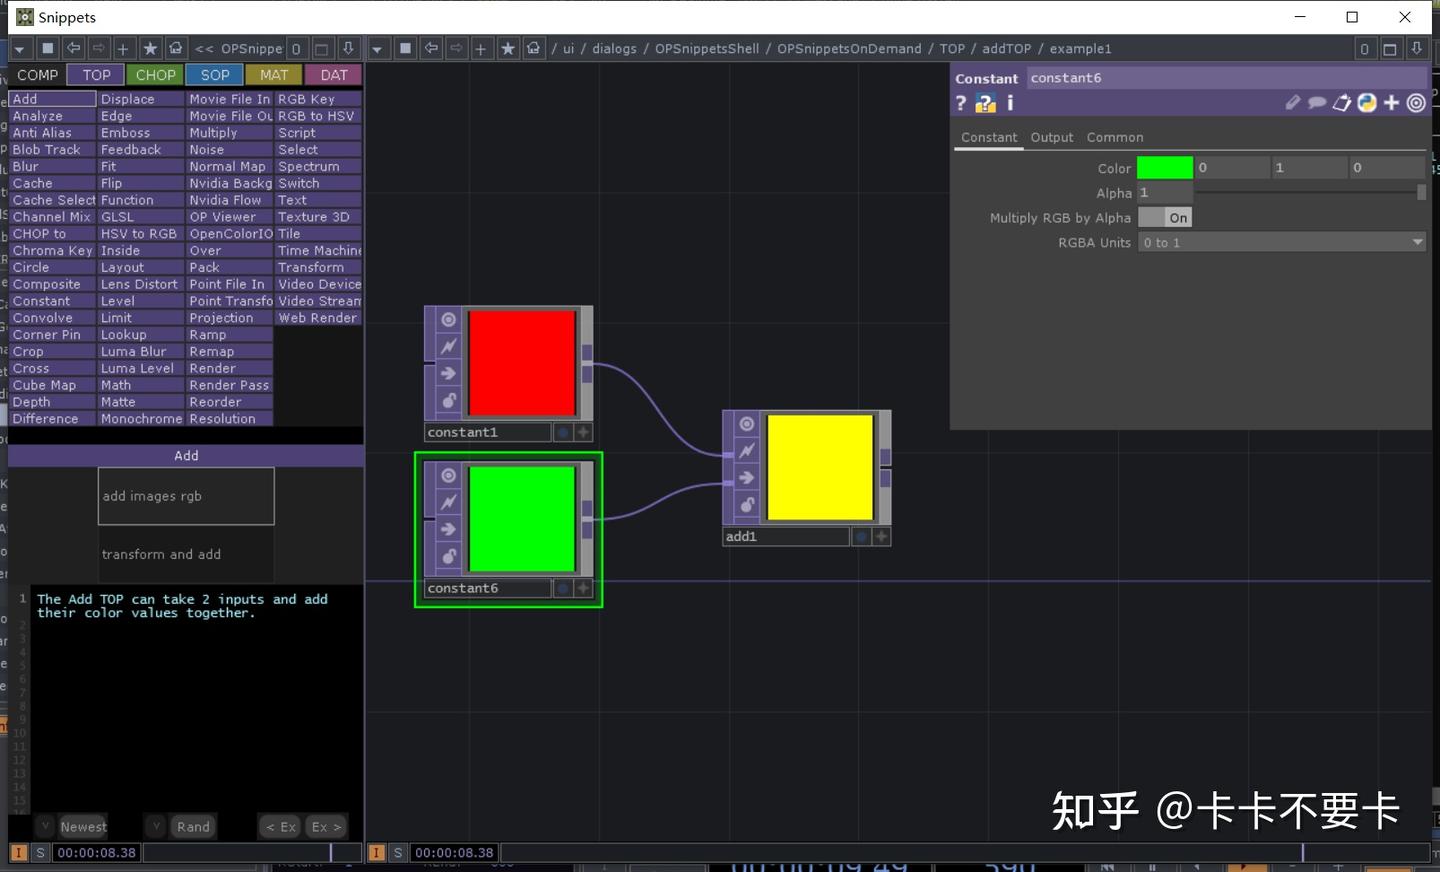This screenshot has width=1440, height=872.
Task: Switch to the Output parameter tab
Action: click(x=1051, y=137)
